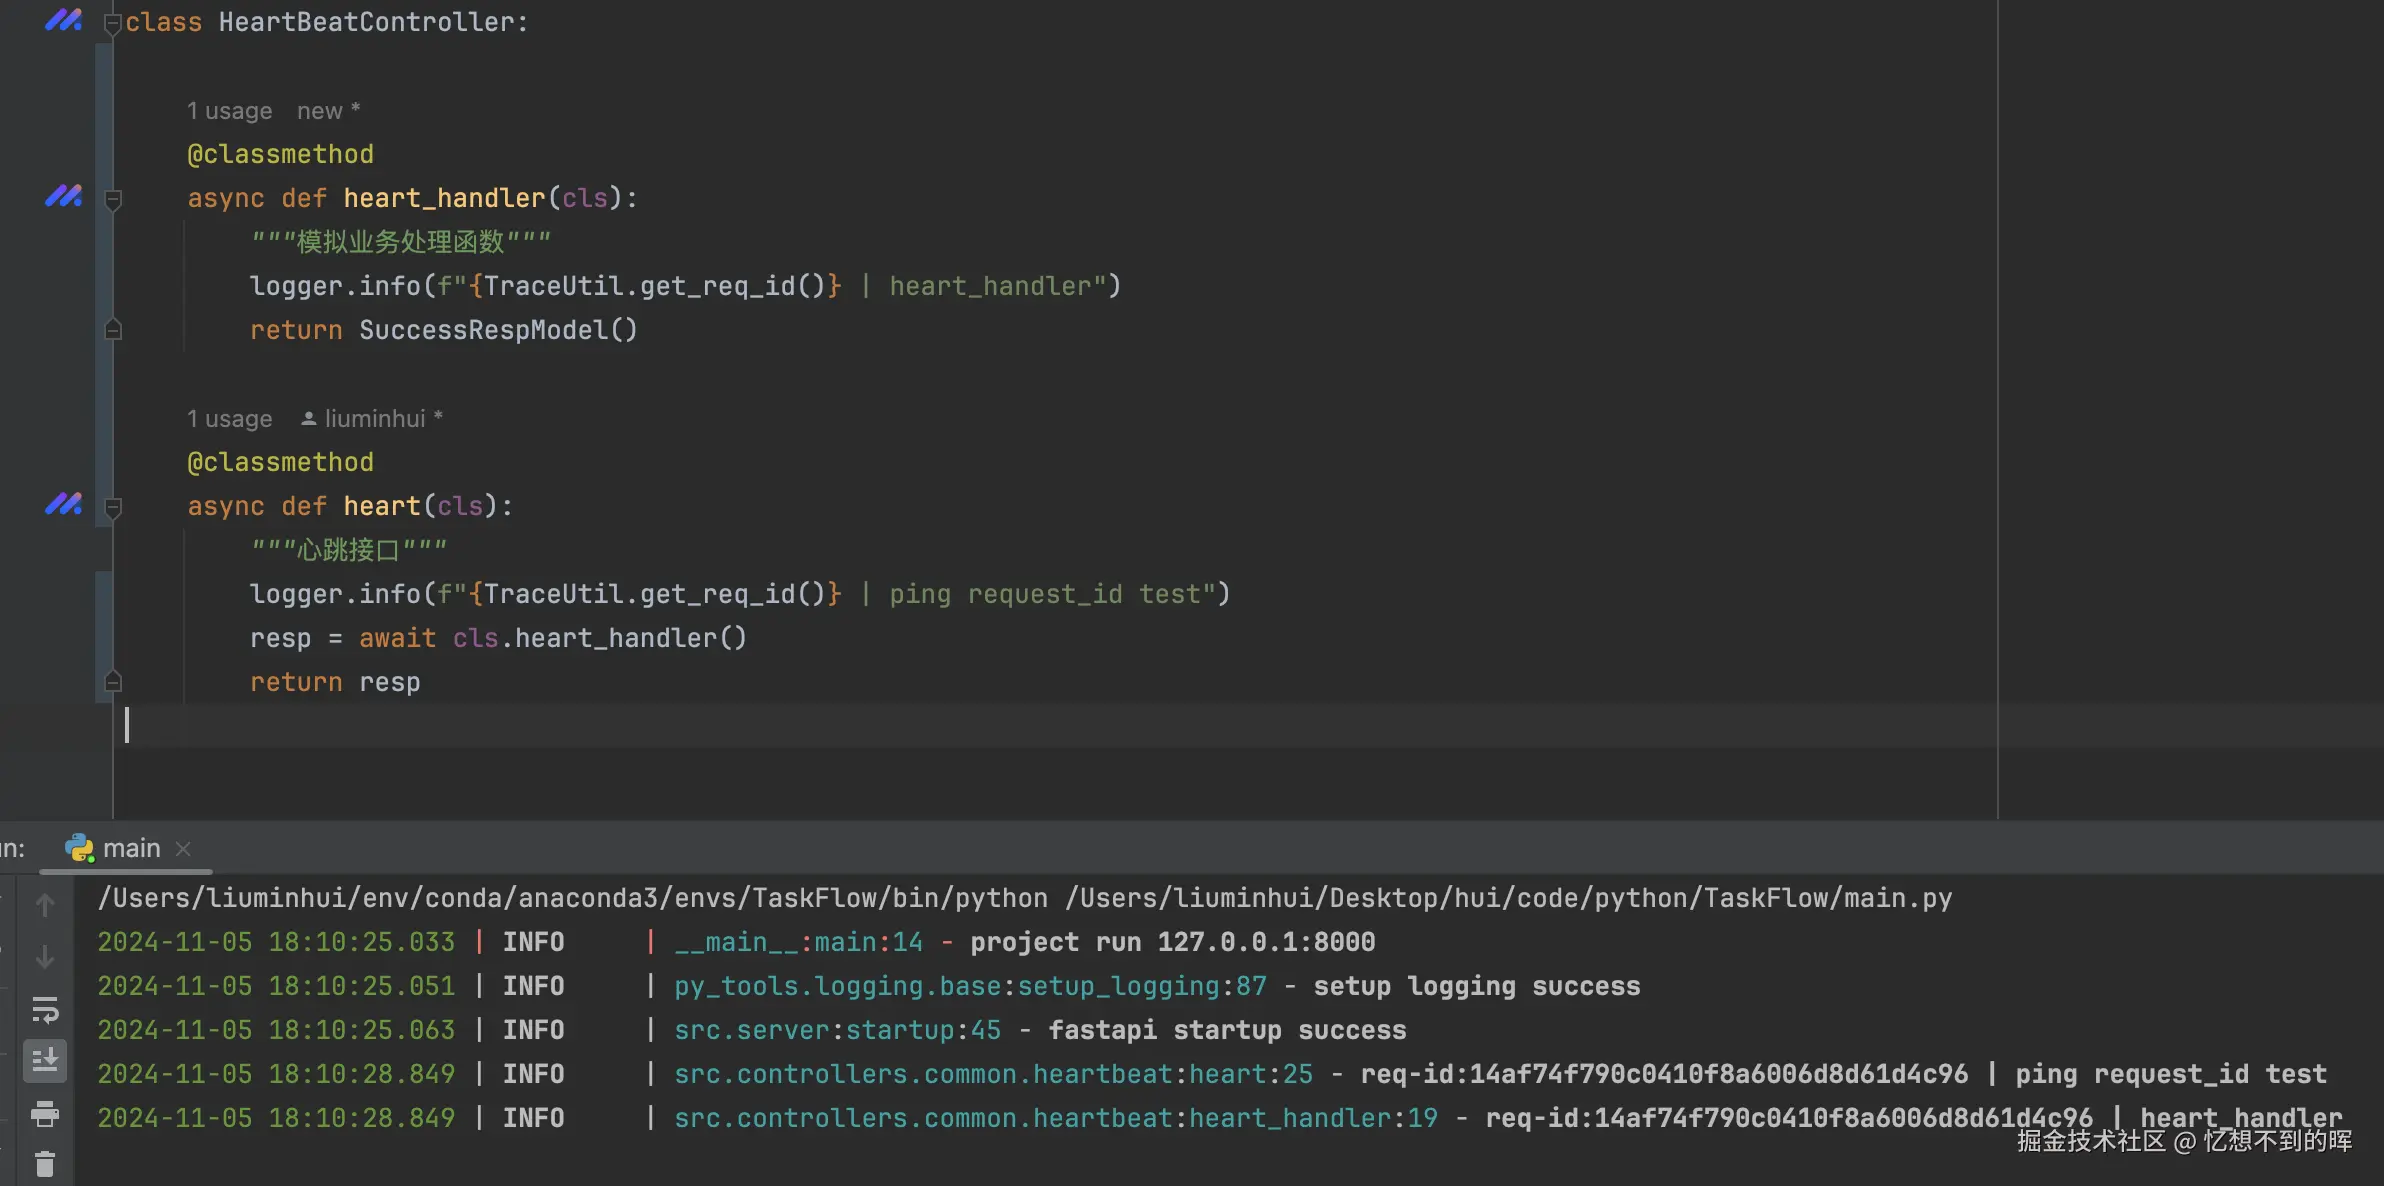Click '1 usage' hint above heart_handler
This screenshot has height=1186, width=2384.
[229, 111]
